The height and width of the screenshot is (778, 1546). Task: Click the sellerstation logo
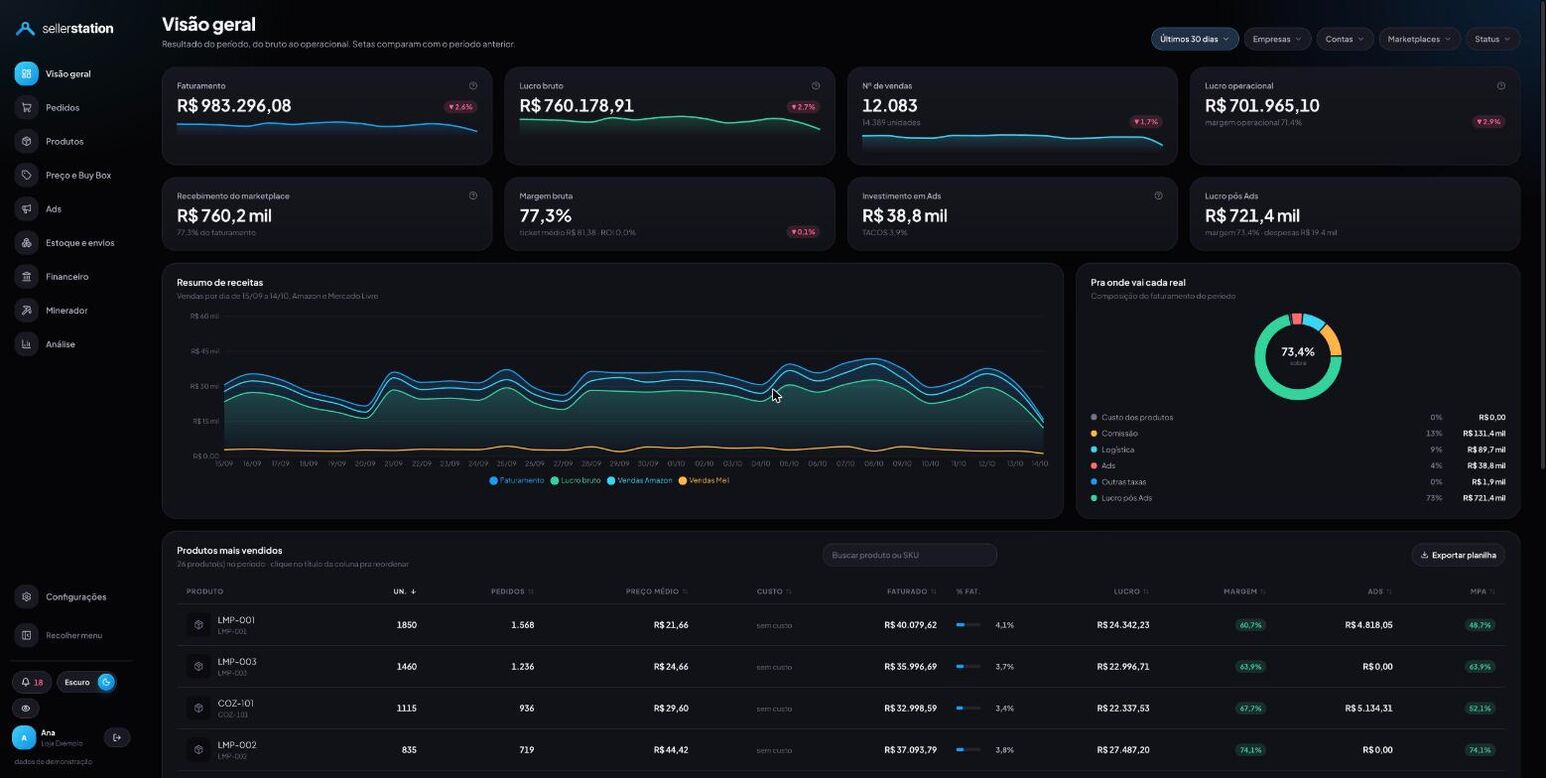pos(65,29)
